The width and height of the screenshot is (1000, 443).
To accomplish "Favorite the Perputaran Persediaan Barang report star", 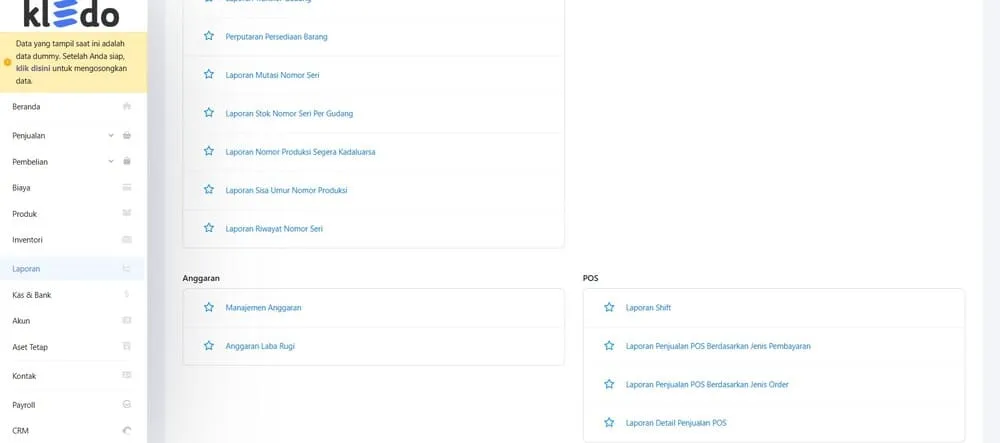I will tap(209, 36).
